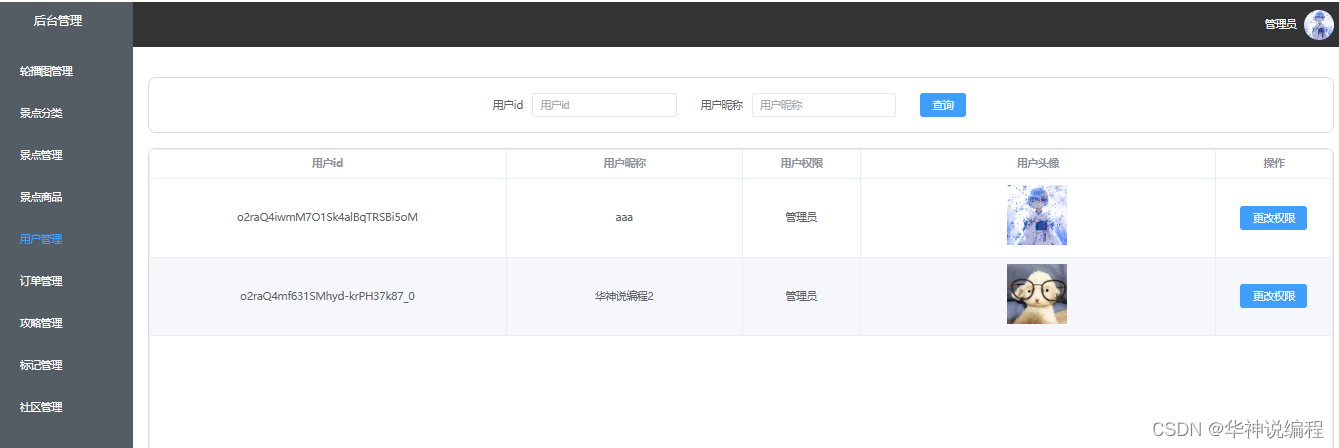This screenshot has width=1339, height=448.
Task: Focus the 用户id search input field
Action: coord(604,105)
